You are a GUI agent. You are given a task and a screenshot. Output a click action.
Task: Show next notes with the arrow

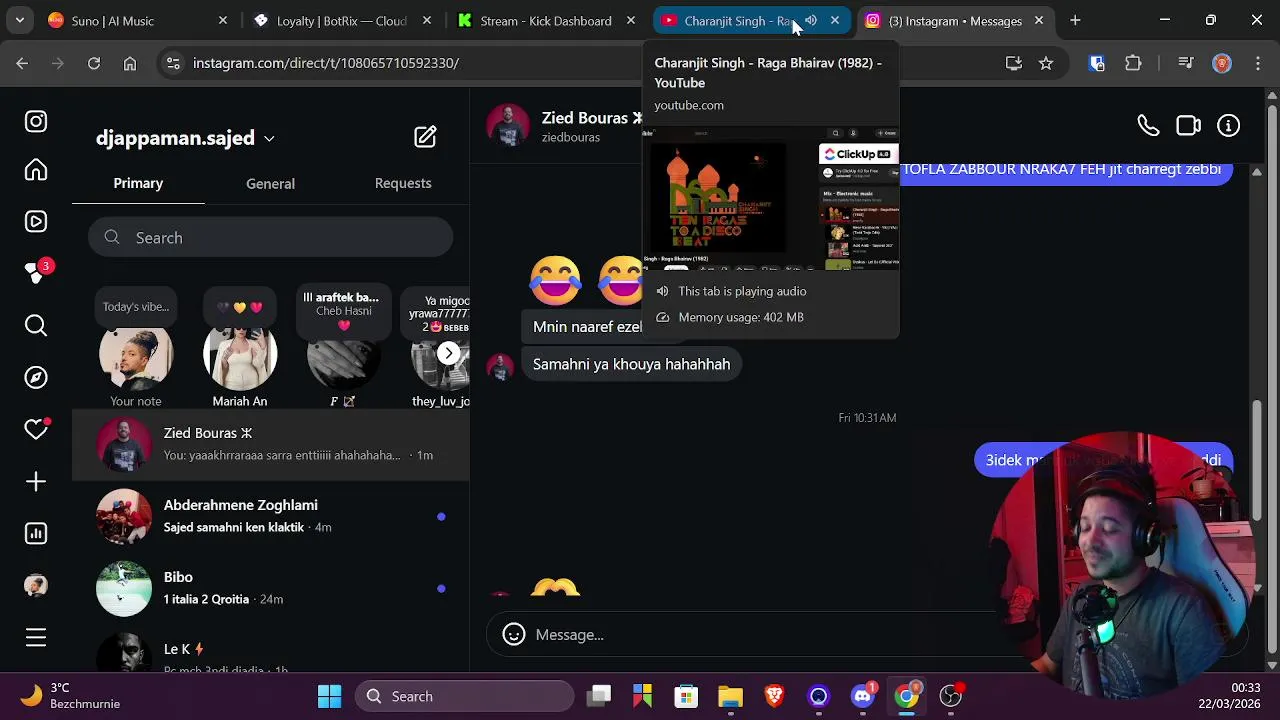tap(448, 353)
